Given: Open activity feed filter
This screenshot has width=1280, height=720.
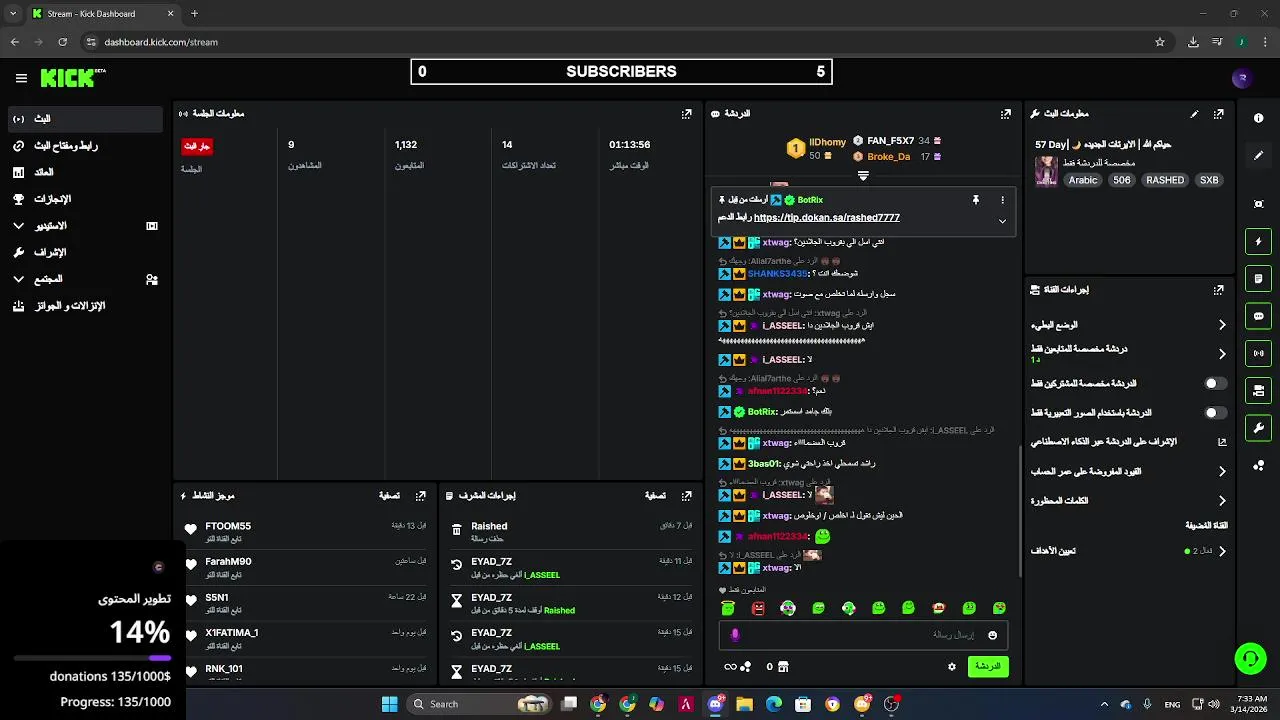Looking at the screenshot, I should 389,496.
